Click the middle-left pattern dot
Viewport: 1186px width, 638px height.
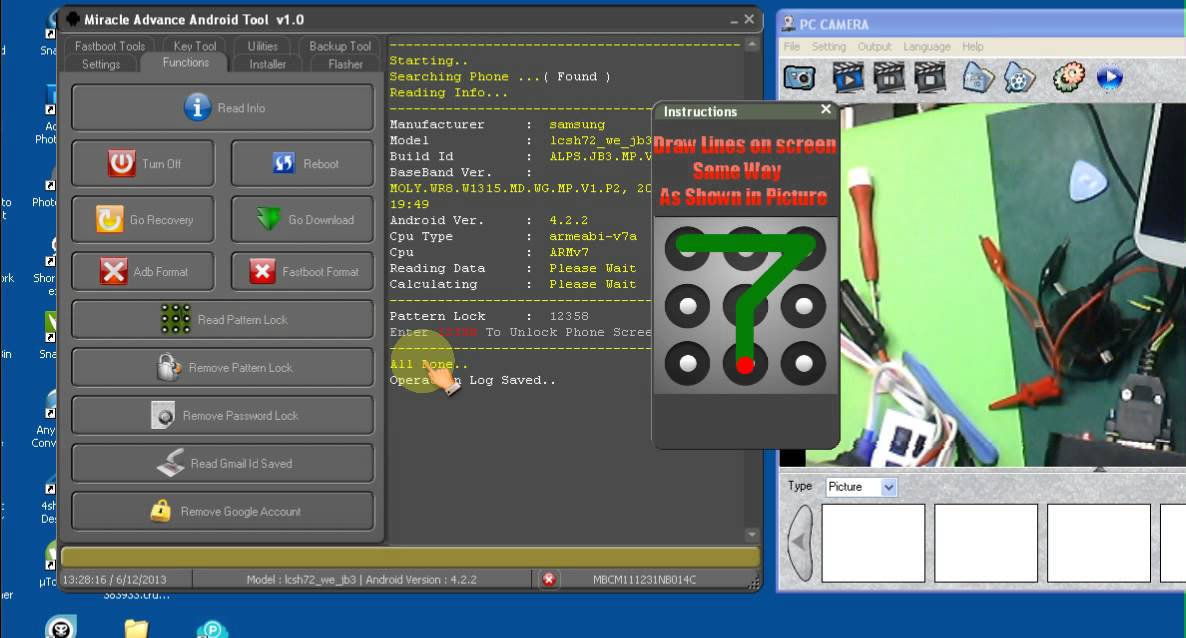688,306
